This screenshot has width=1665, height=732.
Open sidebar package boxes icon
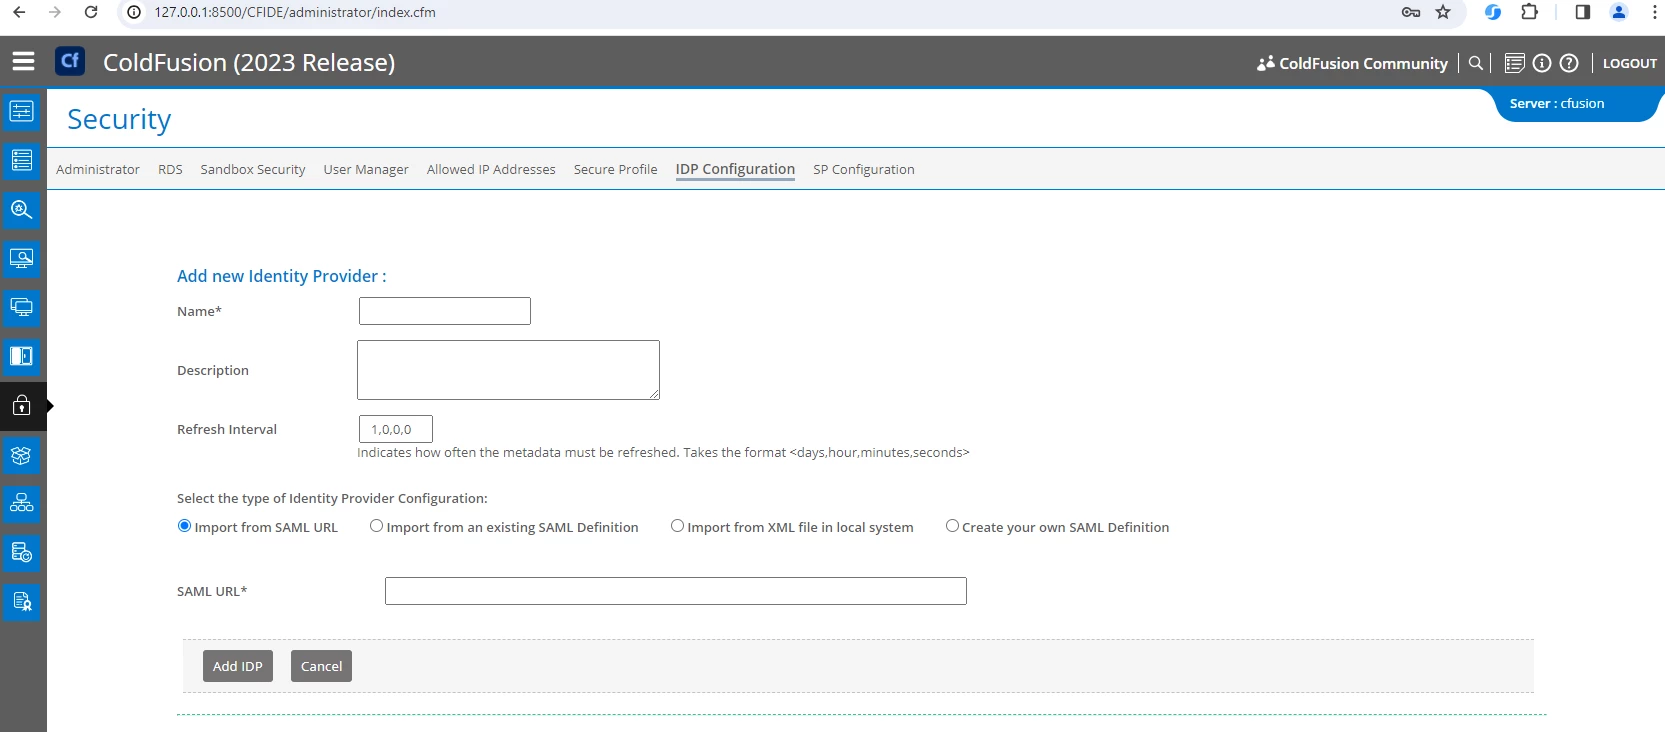pyautogui.click(x=22, y=455)
